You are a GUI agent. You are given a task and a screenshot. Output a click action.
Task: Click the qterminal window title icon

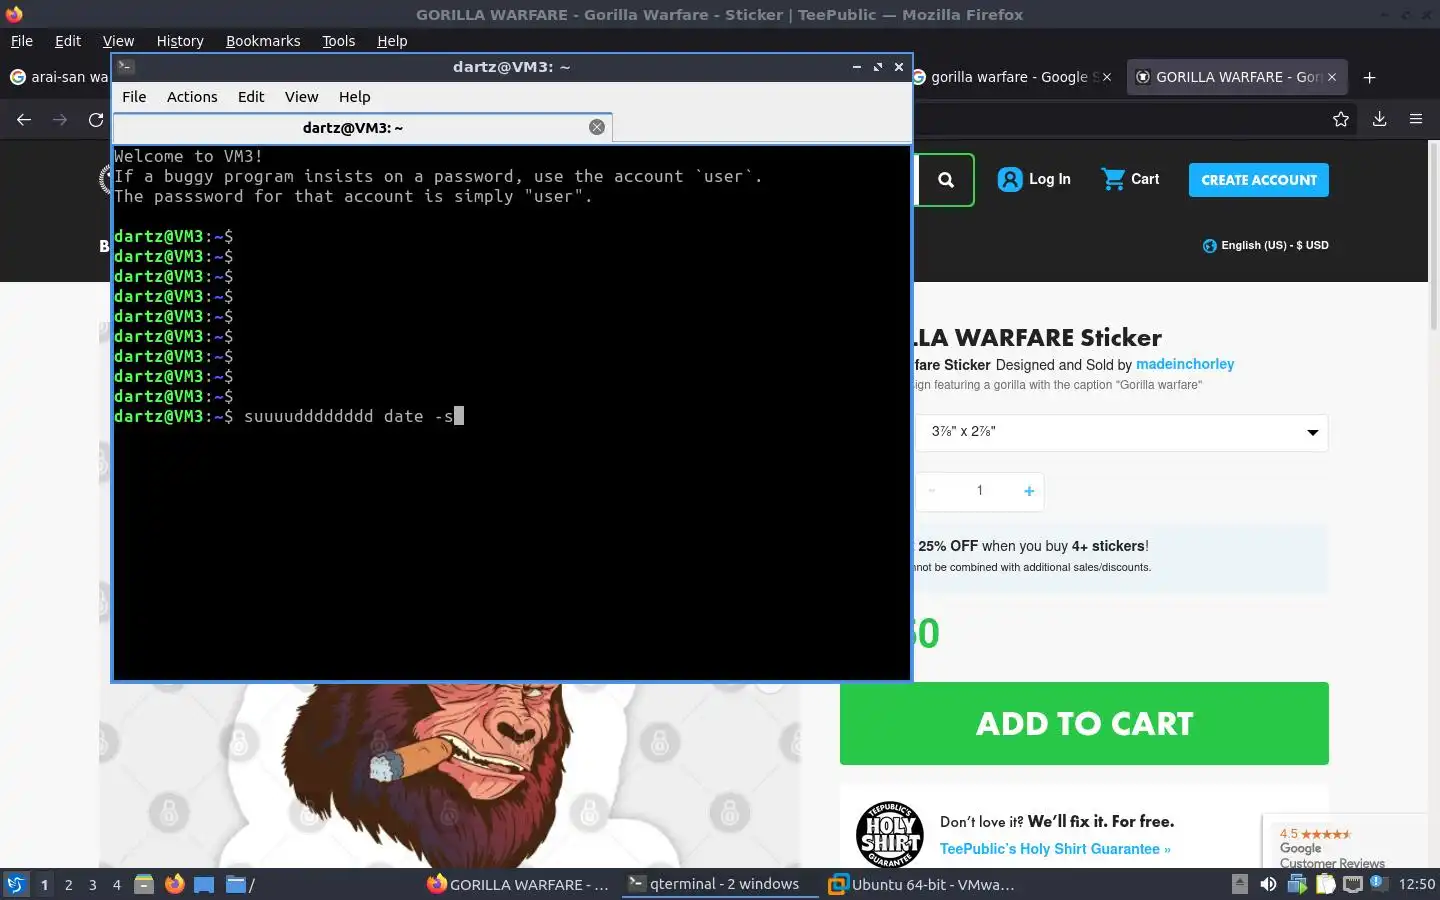tap(126, 67)
